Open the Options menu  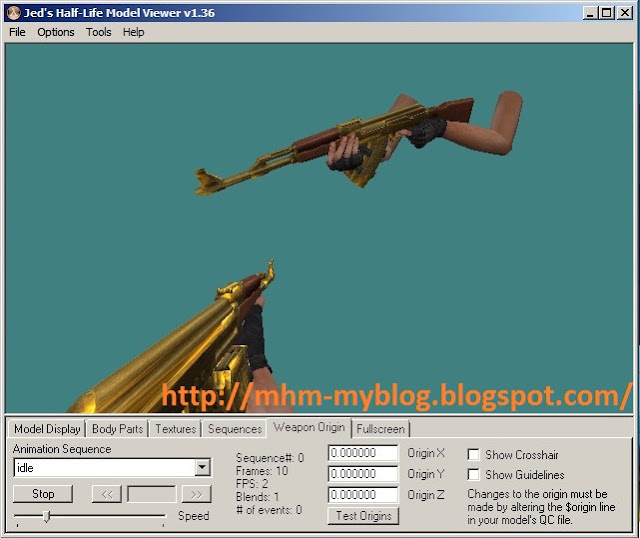[x=56, y=32]
